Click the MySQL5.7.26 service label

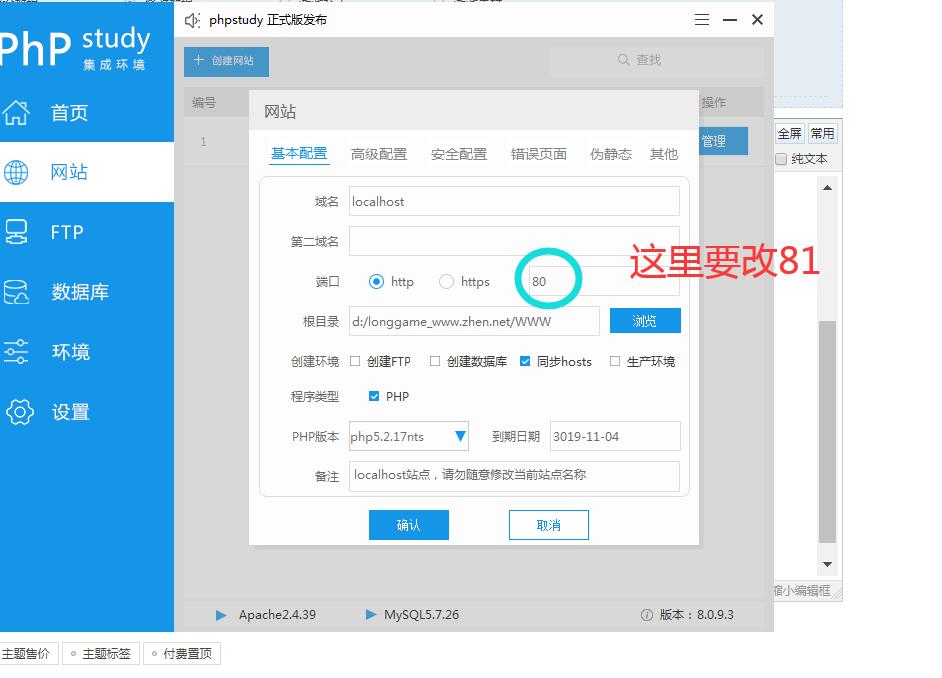421,615
